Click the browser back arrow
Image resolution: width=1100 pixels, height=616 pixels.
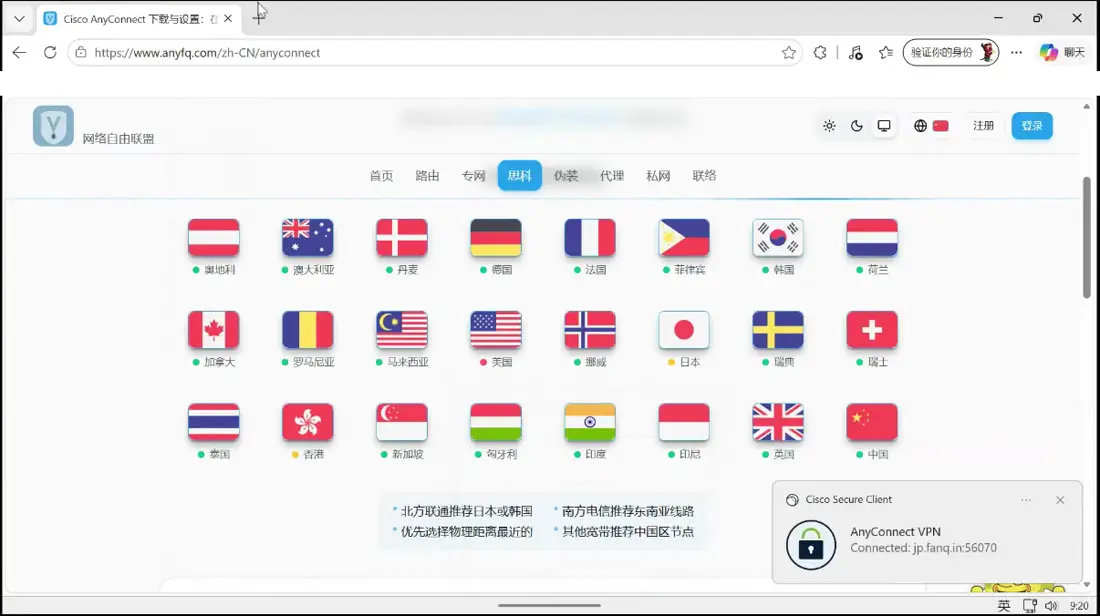coord(19,53)
